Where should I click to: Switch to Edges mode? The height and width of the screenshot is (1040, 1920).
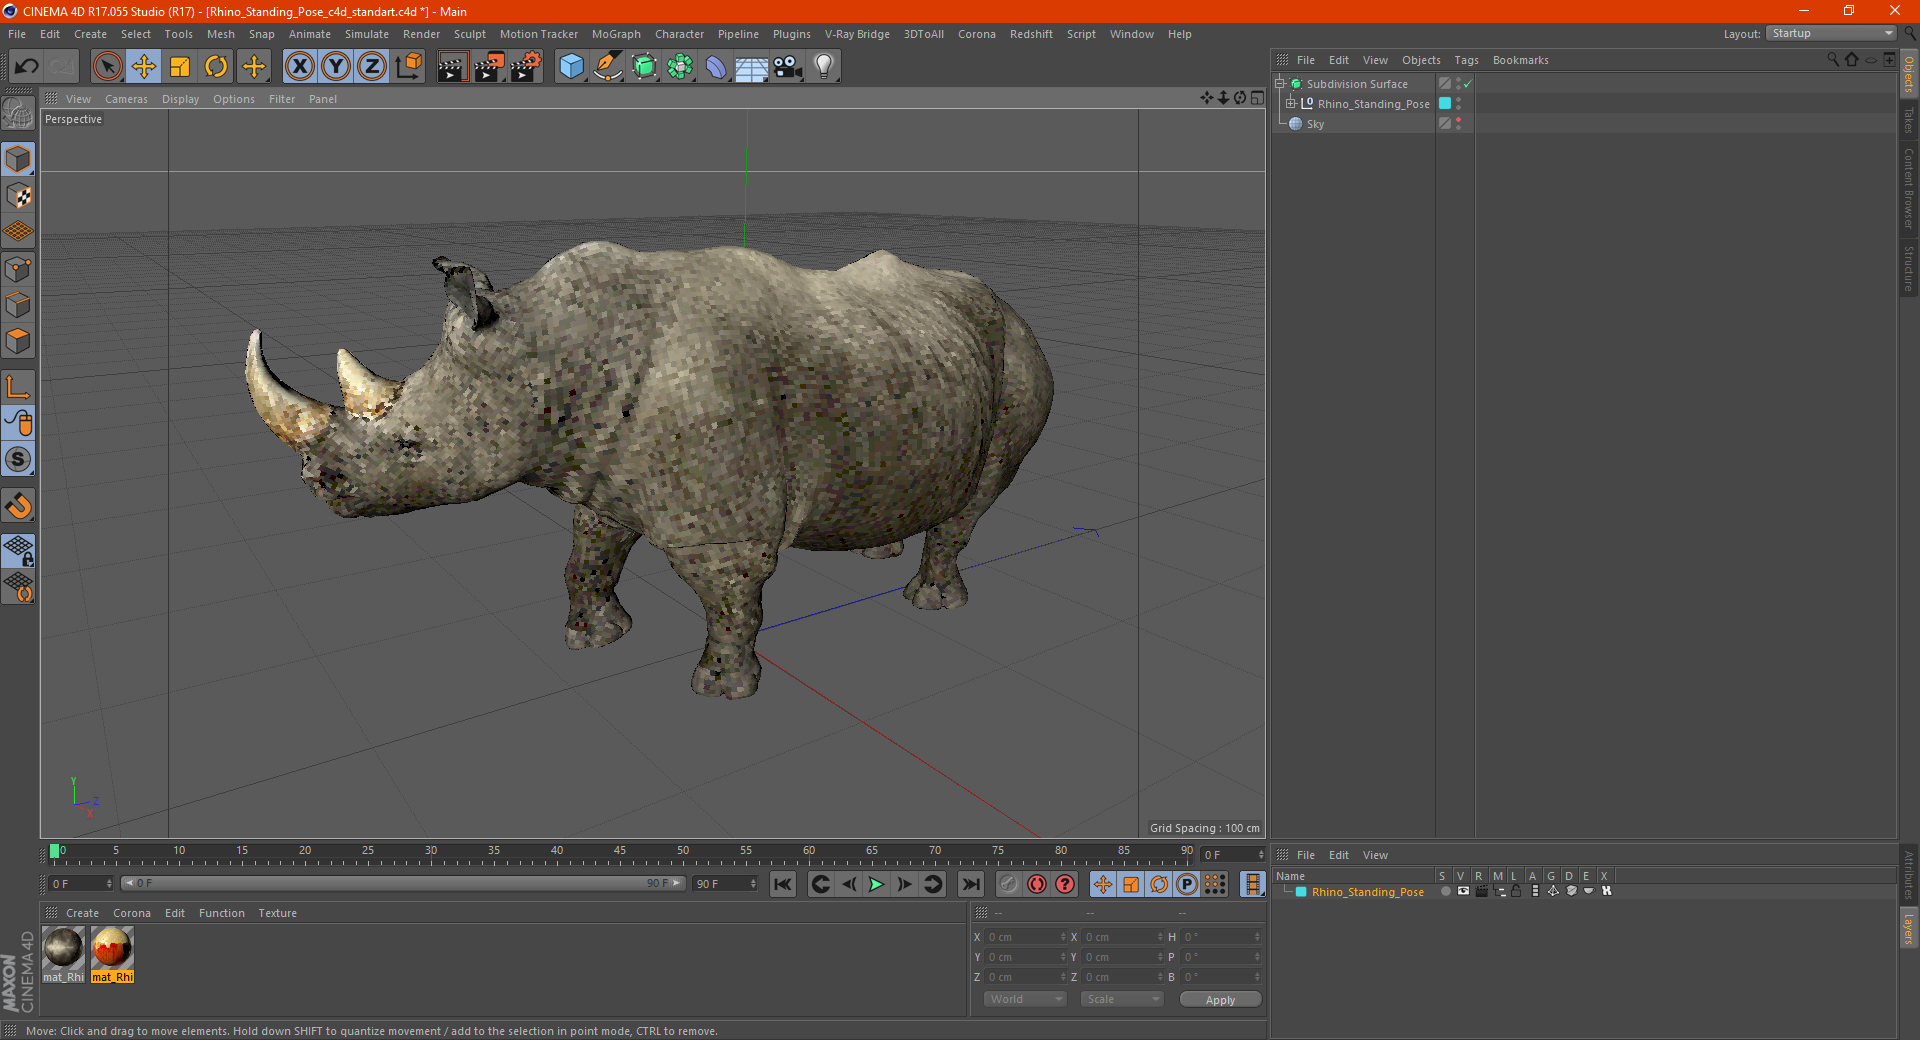(18, 305)
